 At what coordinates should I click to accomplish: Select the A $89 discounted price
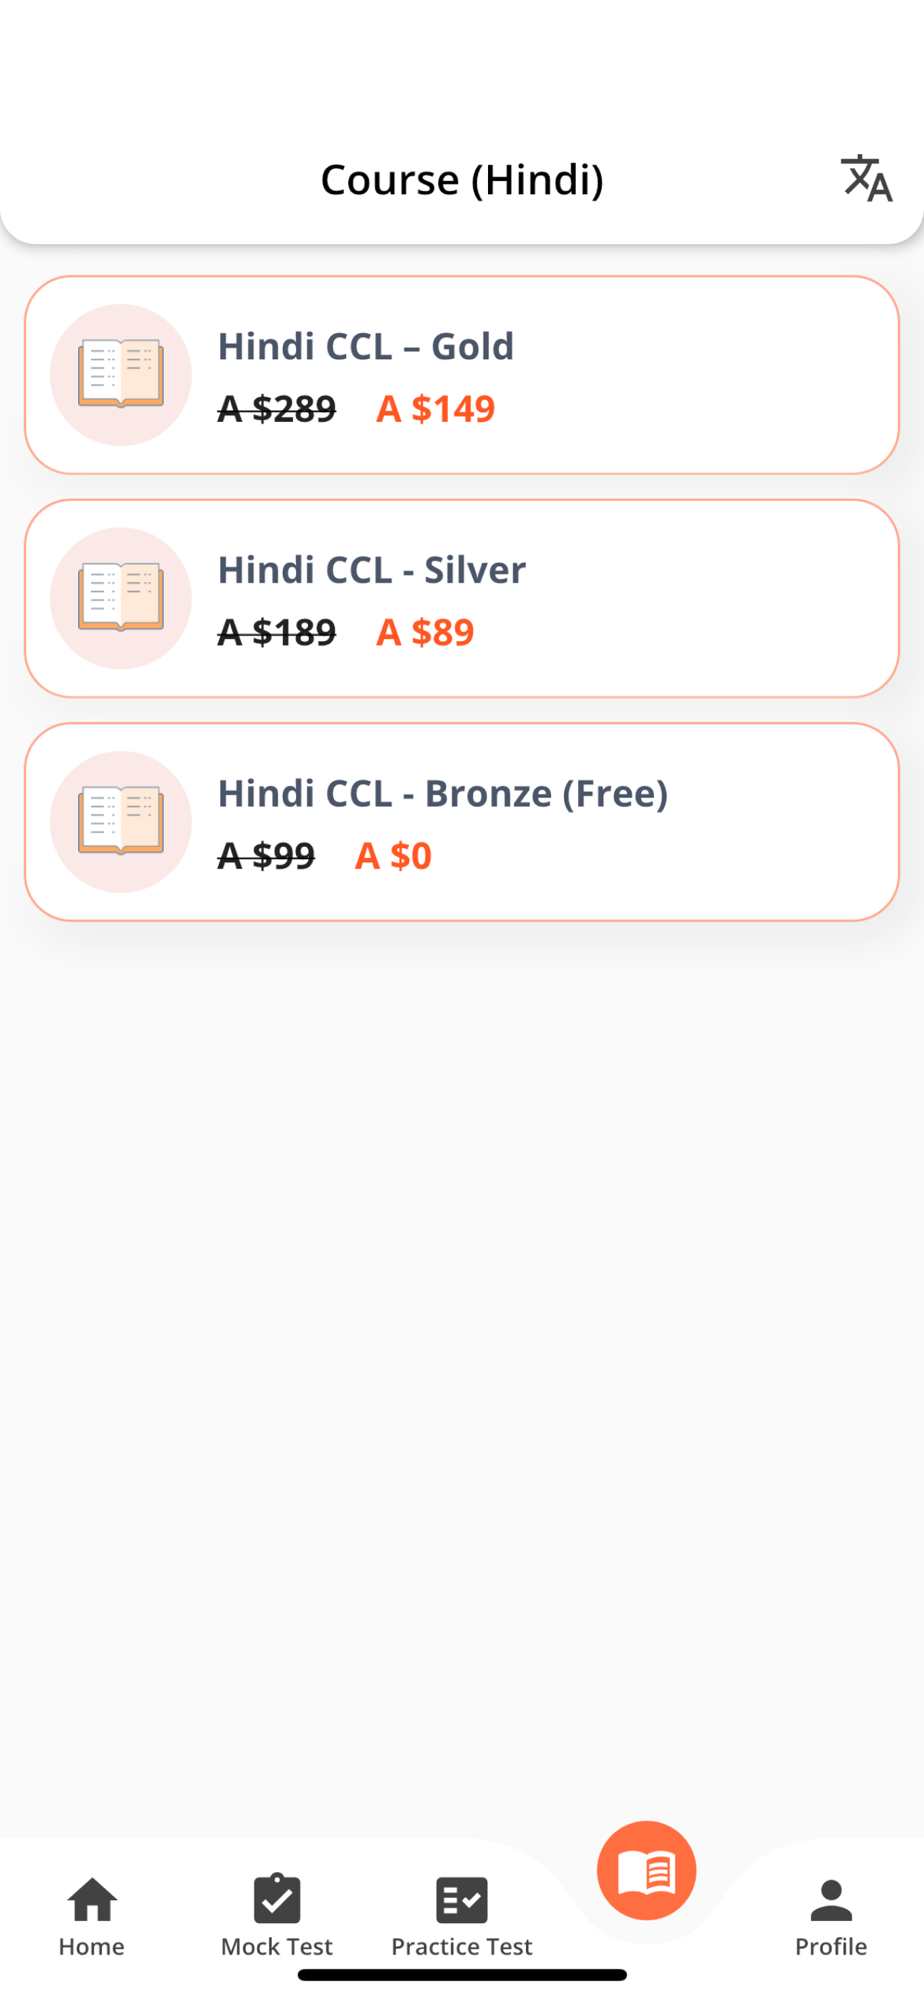pos(425,632)
